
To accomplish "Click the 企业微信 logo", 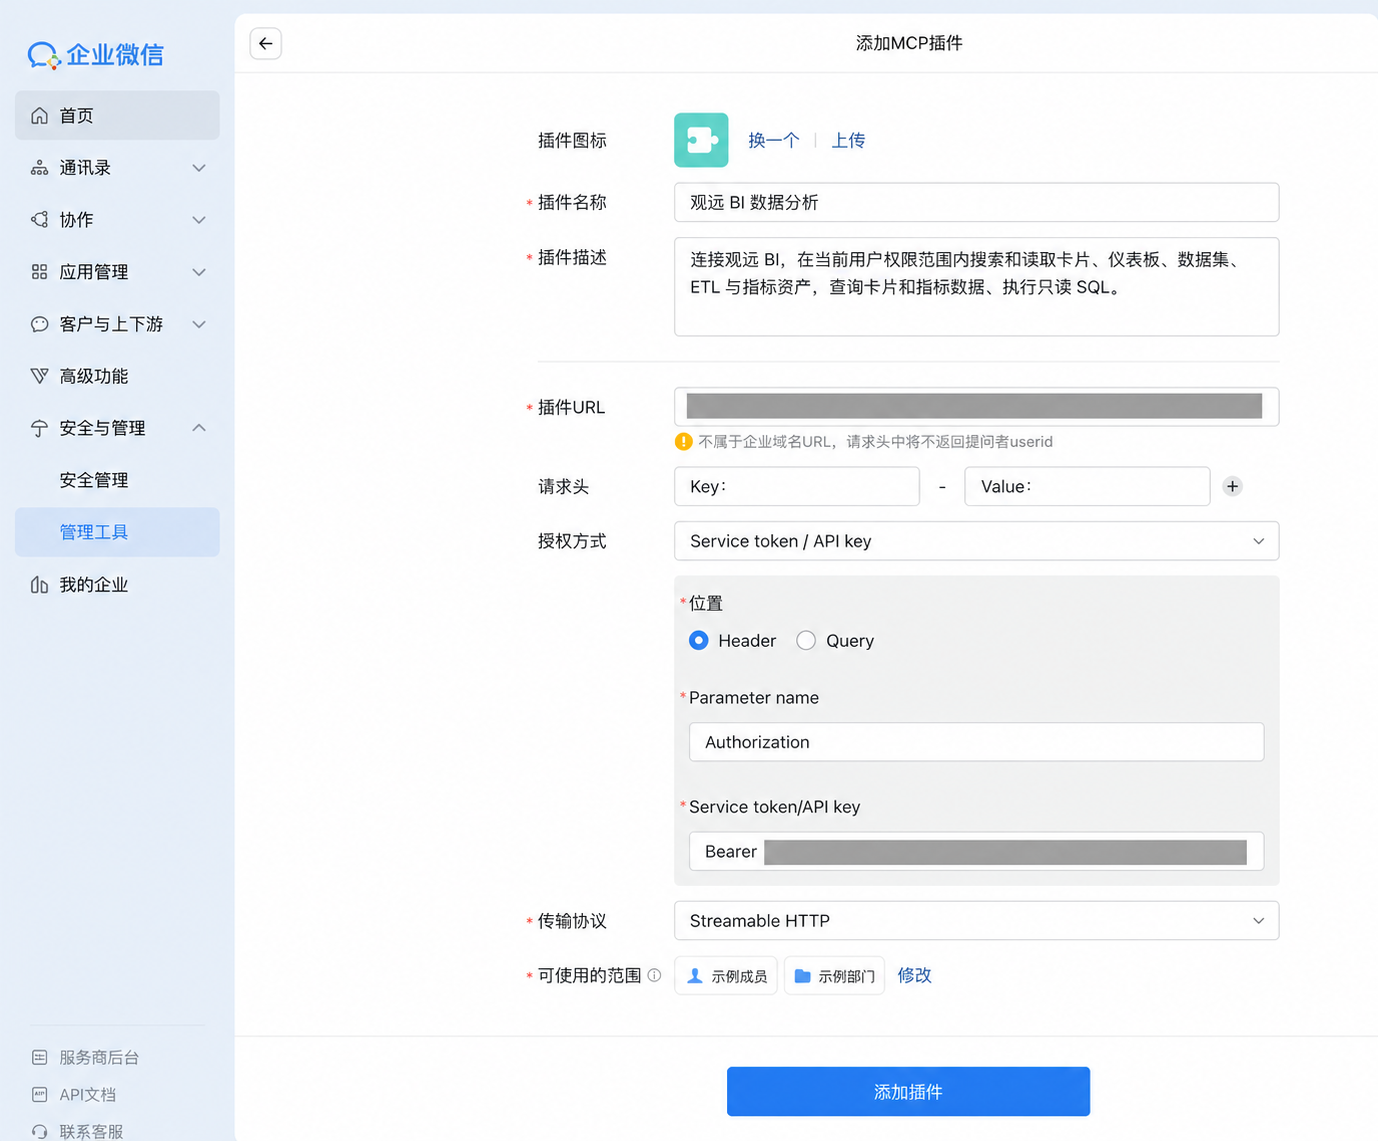I will 95,55.
